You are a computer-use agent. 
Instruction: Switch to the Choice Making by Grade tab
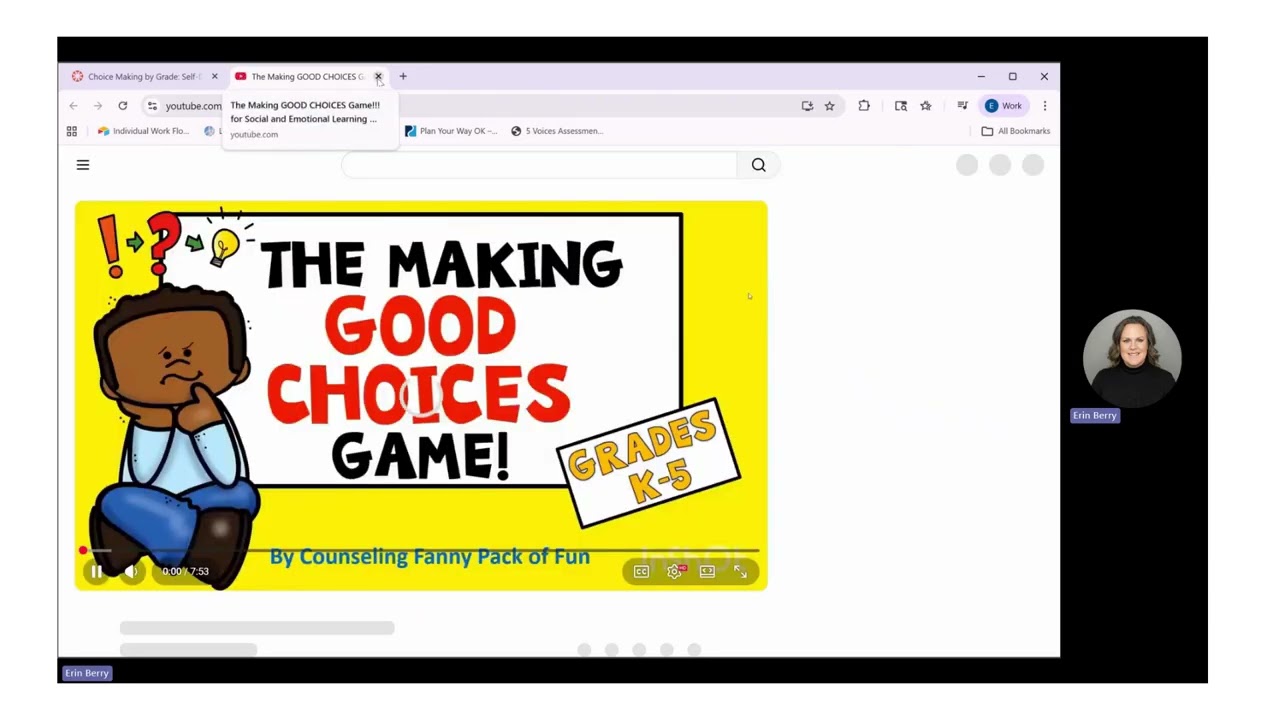pos(144,76)
